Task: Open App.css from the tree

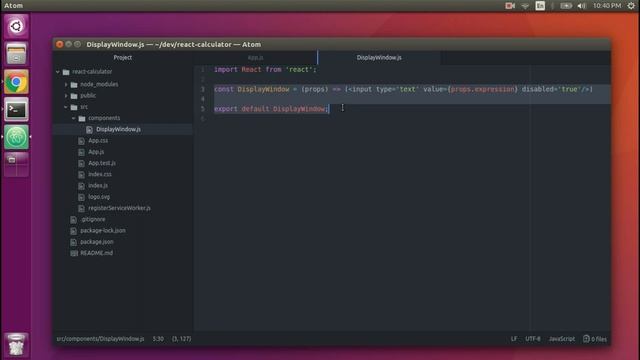Action: click(x=98, y=141)
